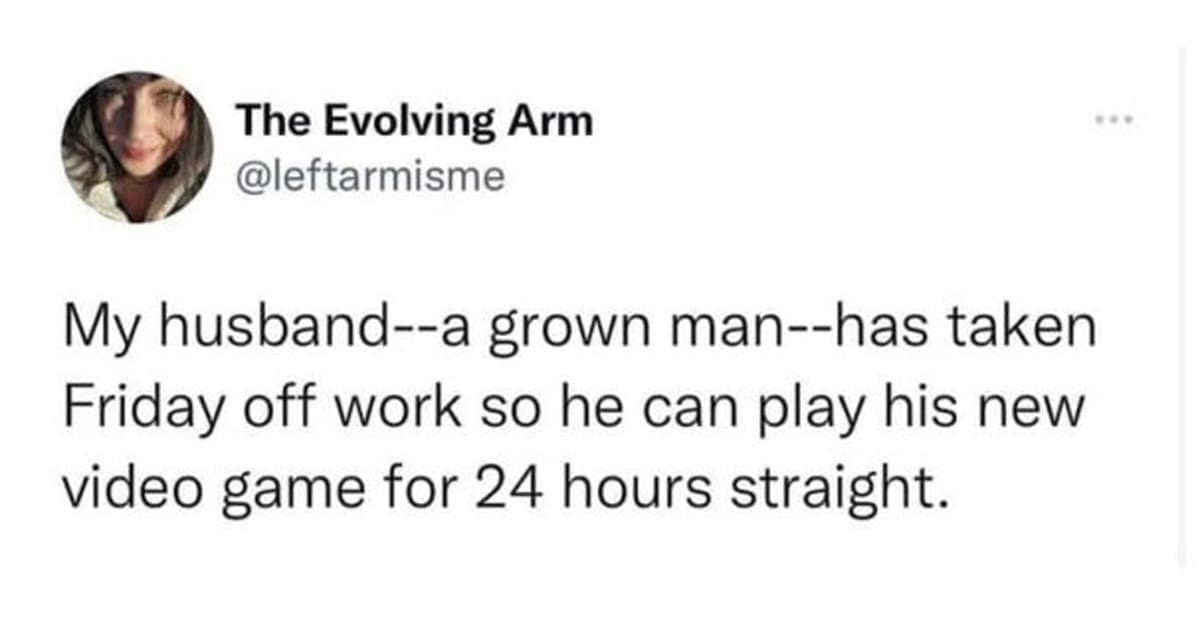Click the tweet text body
1200x630 pixels.
click(580, 410)
